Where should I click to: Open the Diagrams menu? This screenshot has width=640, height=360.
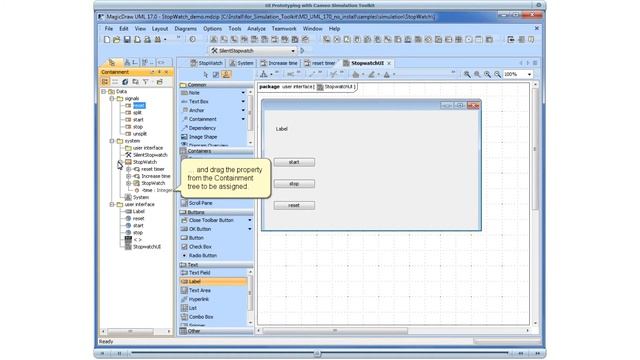(185, 29)
